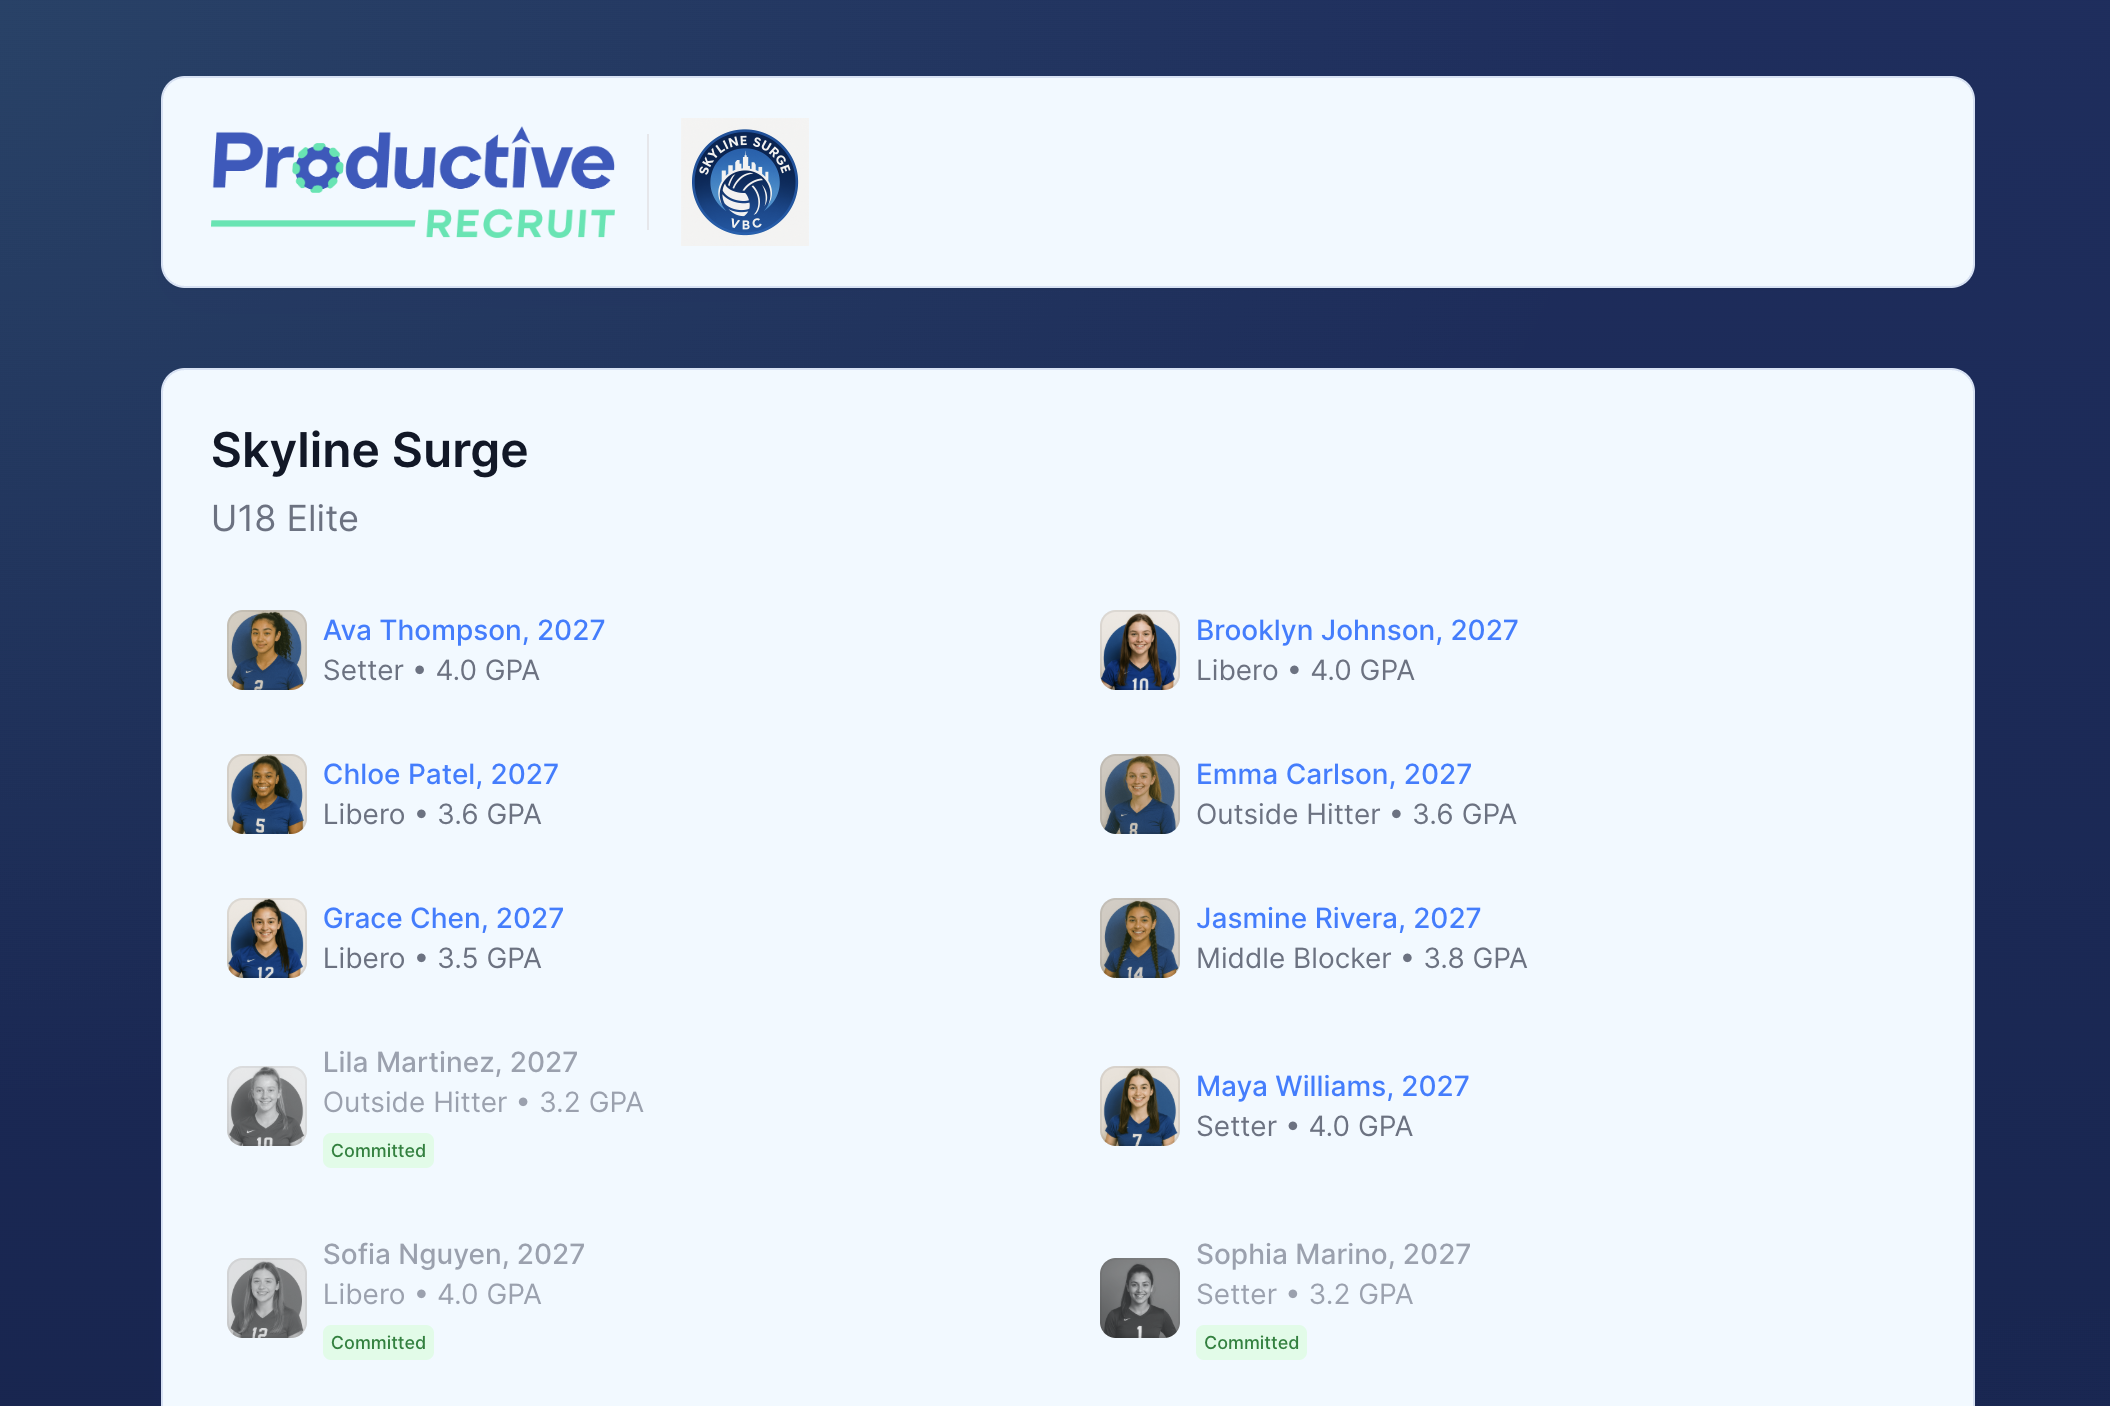This screenshot has height=1406, width=2110.
Task: Select Grace Chen's headshot thumbnail
Action: point(266,938)
